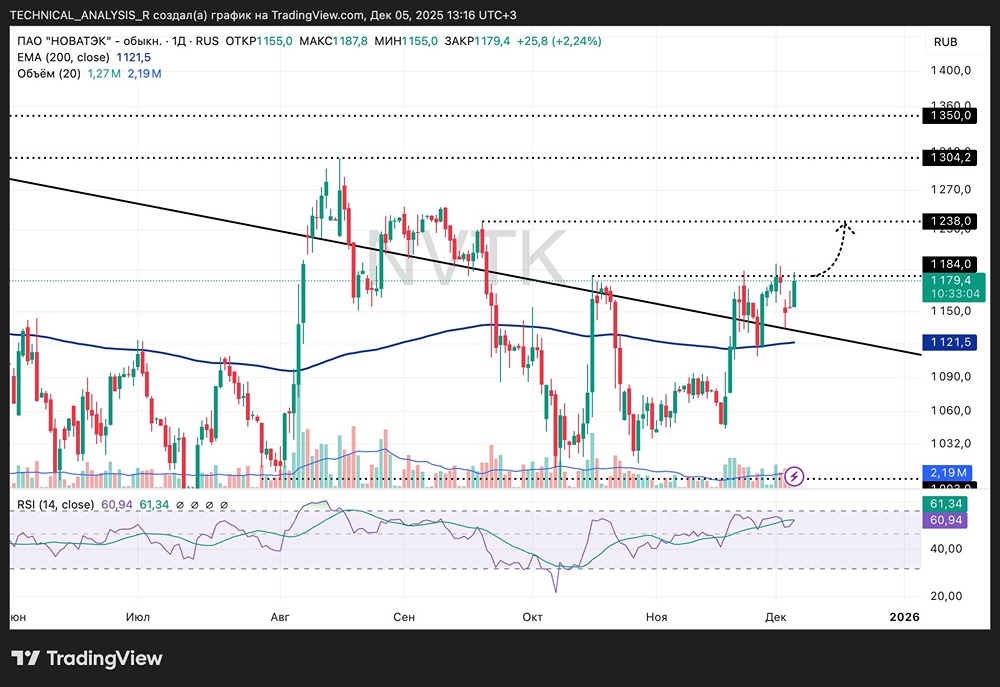Click the 20,00 RSI scale label
This screenshot has height=687, width=1000.
pyautogui.click(x=946, y=596)
